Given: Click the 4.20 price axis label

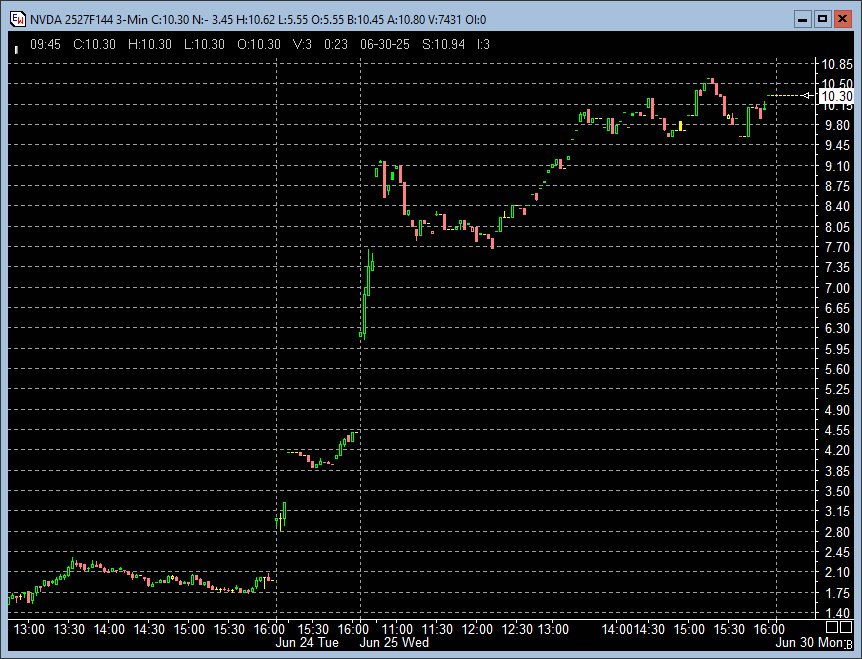Looking at the screenshot, I should point(837,451).
